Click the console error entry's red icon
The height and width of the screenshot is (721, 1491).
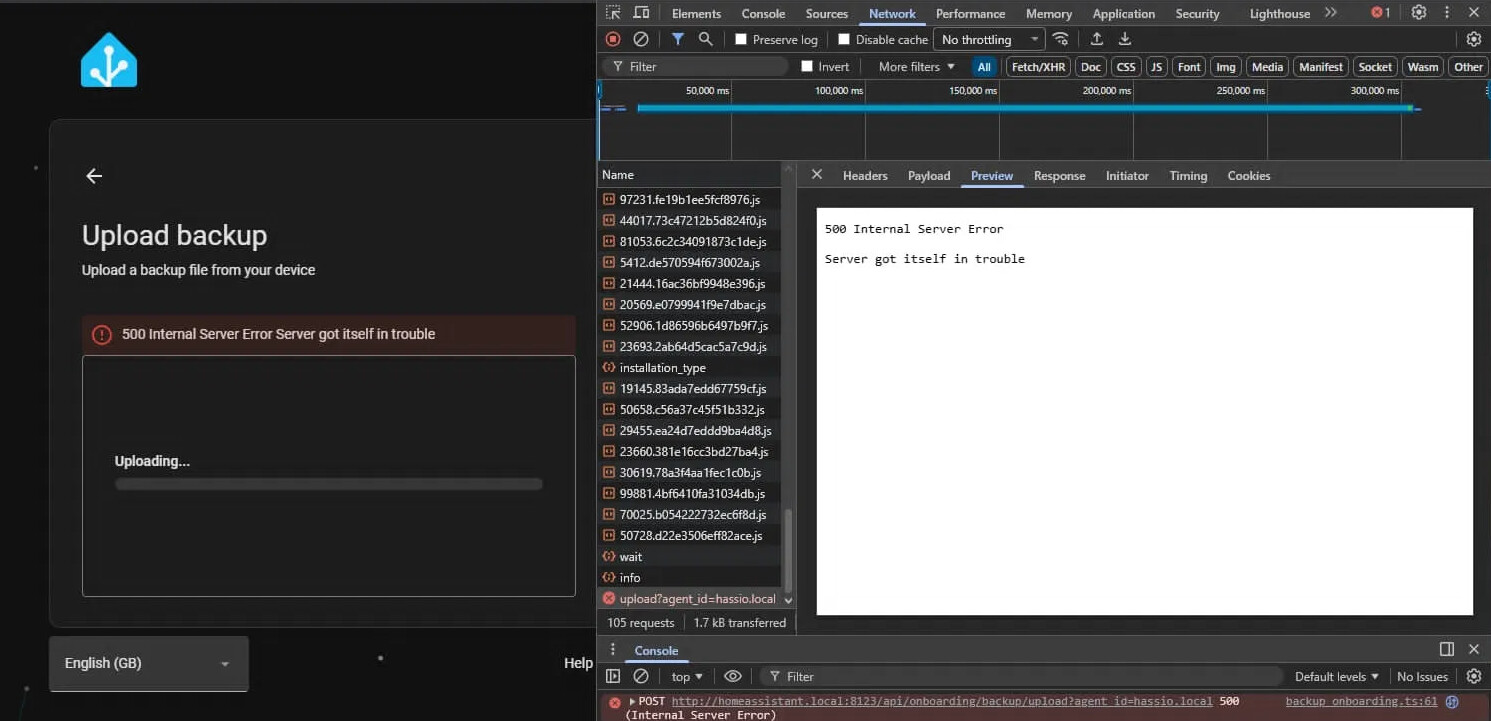tap(615, 702)
